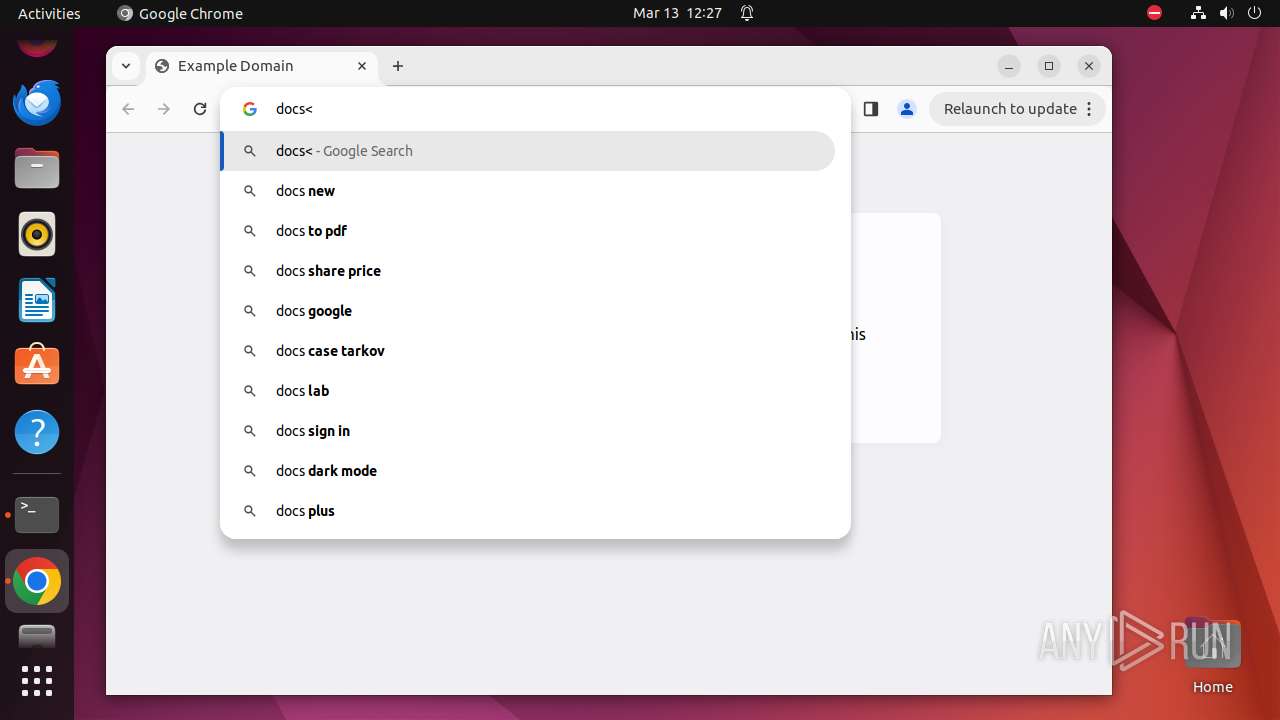Choose the 'docs sign in' suggestion
Image resolution: width=1280 pixels, height=720 pixels.
tap(528, 431)
